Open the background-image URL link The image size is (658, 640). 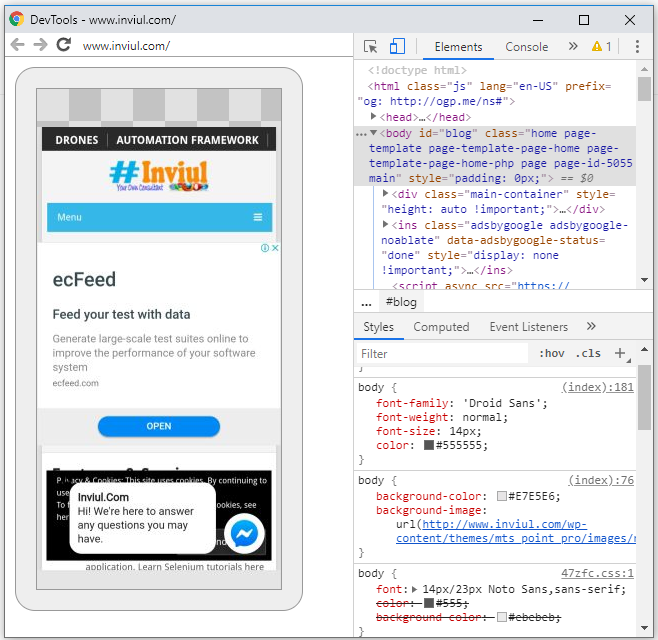(x=516, y=531)
